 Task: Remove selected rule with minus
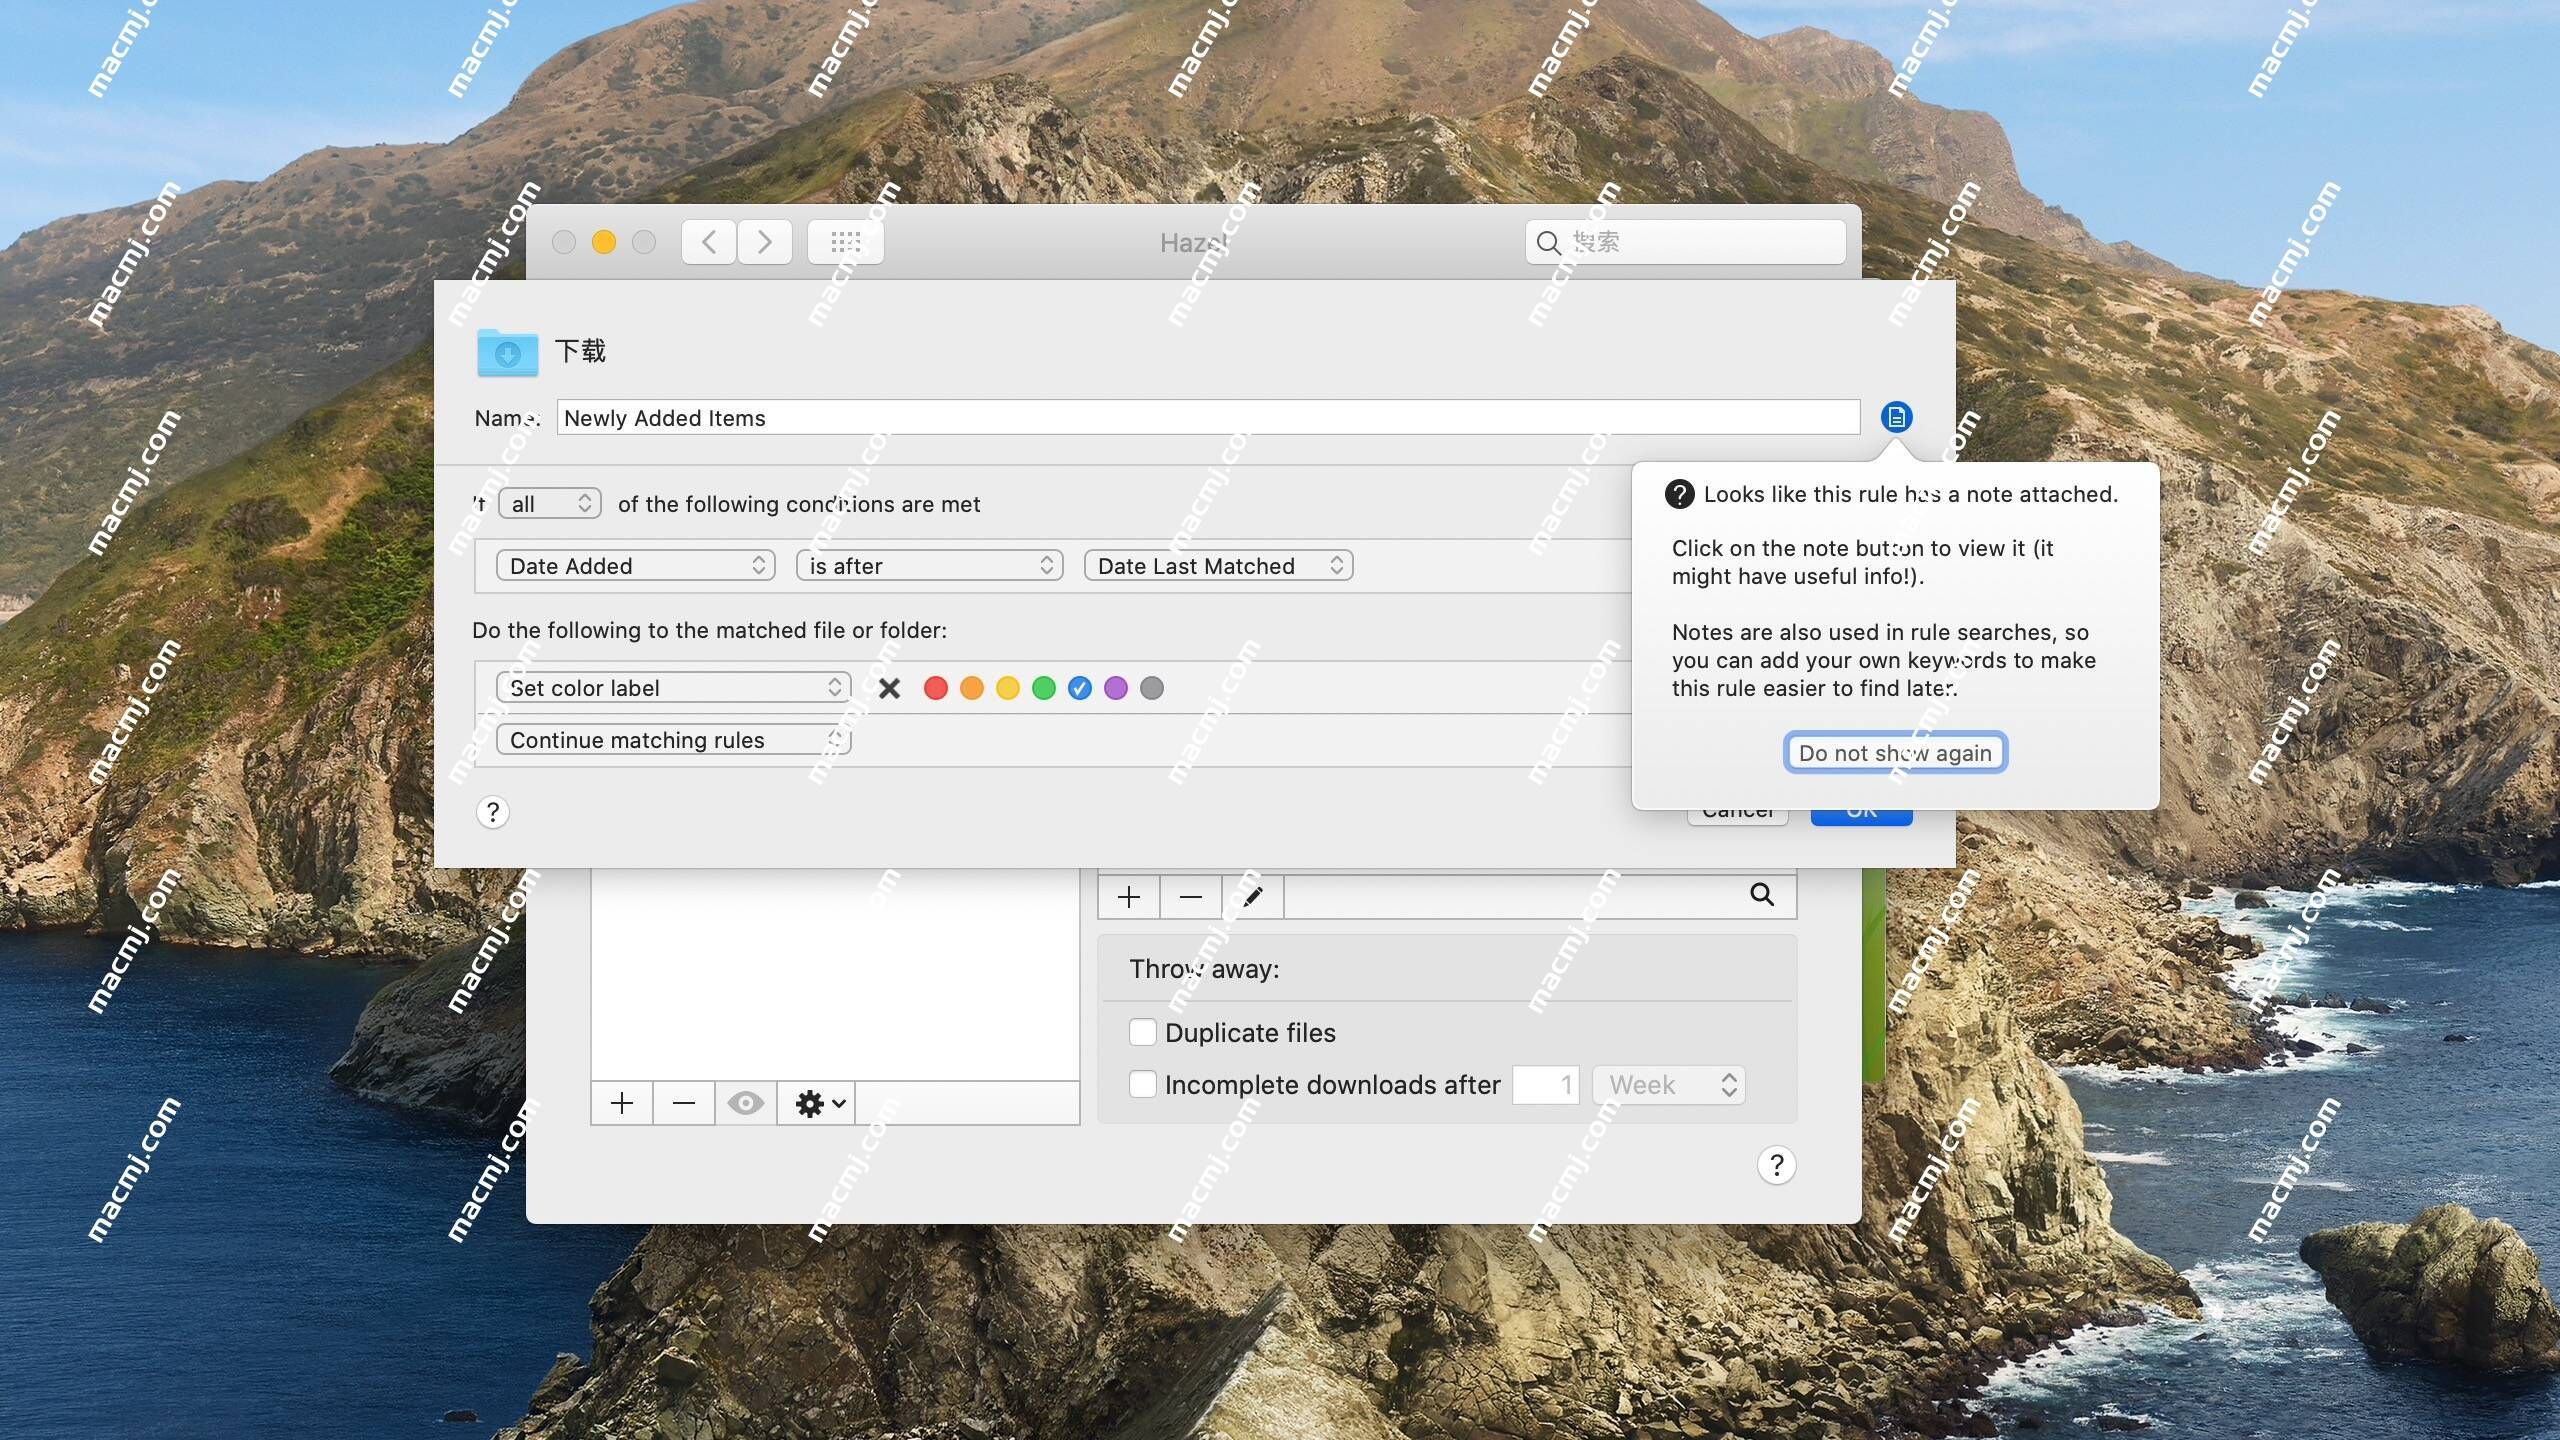(1191, 897)
